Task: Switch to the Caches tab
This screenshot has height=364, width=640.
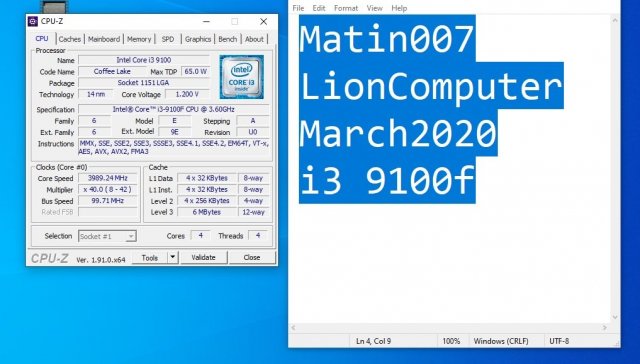Action: (69, 39)
